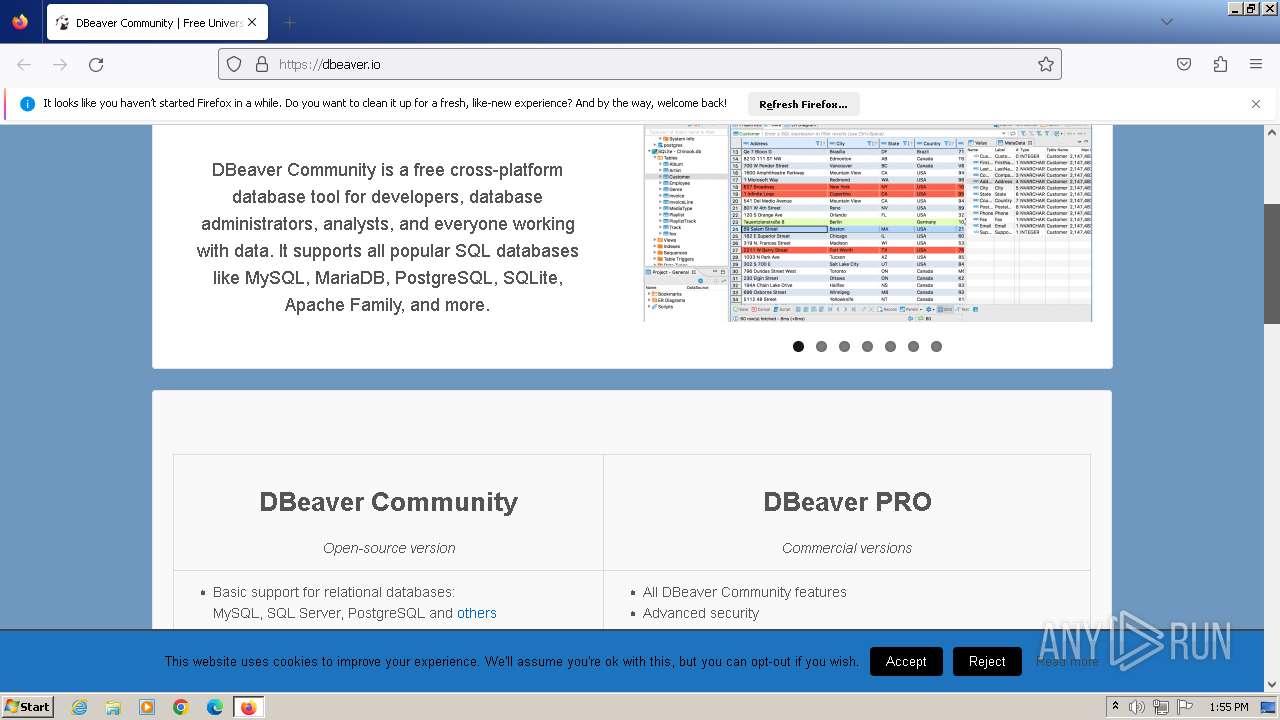Launch Internet Explorer from taskbar
This screenshot has height=720, width=1280.
pyautogui.click(x=79, y=707)
